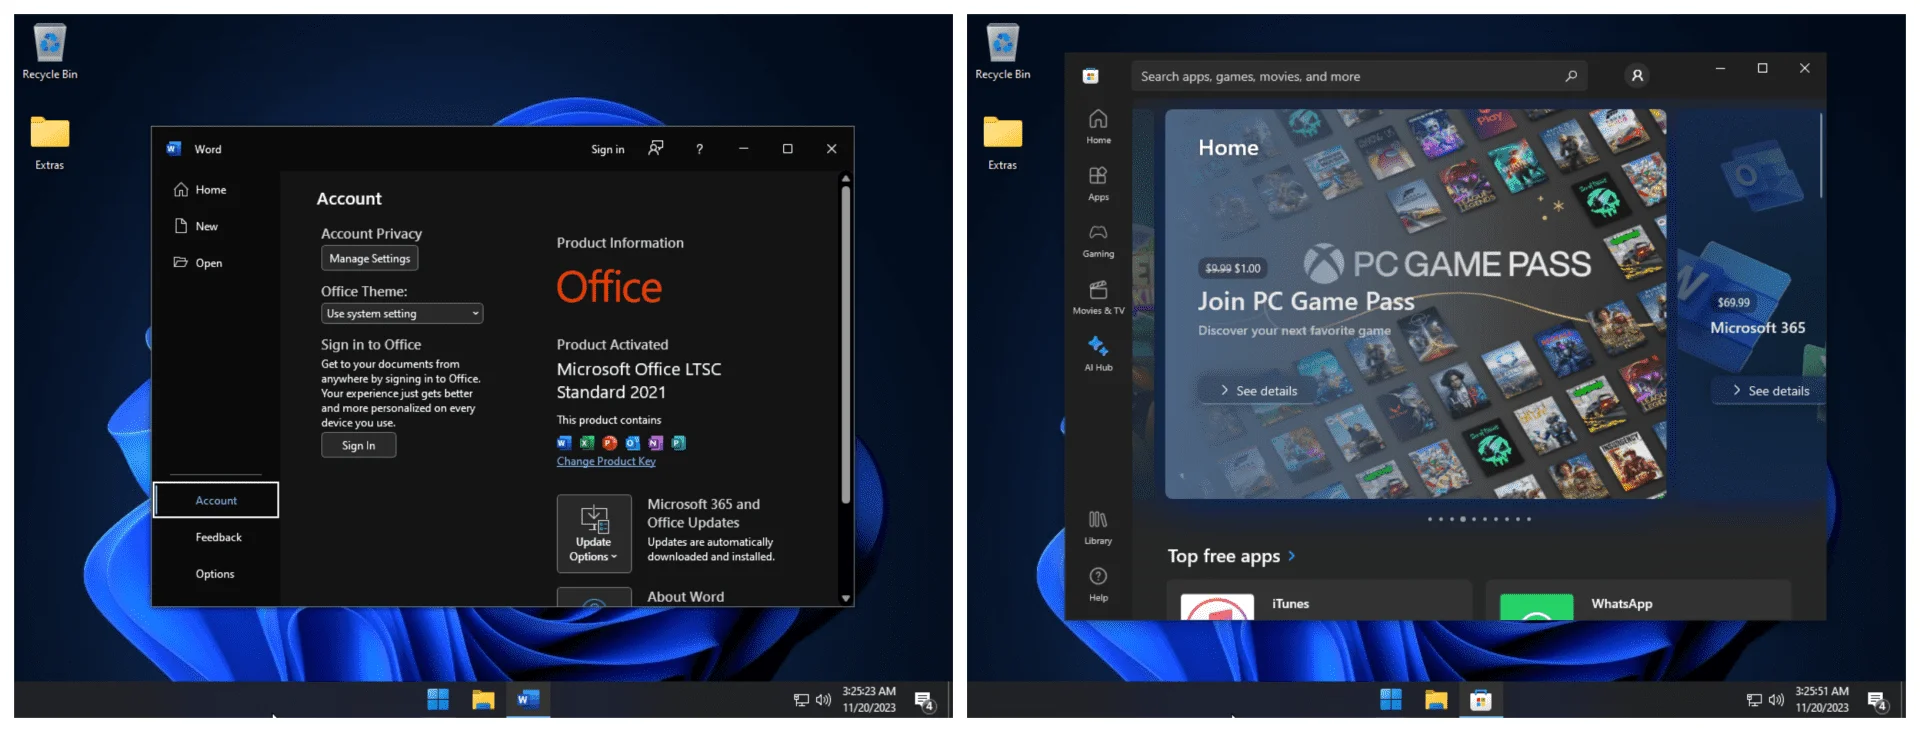1920x732 pixels.
Task: Open notifications on the taskbar below the Store
Action: tap(1877, 701)
